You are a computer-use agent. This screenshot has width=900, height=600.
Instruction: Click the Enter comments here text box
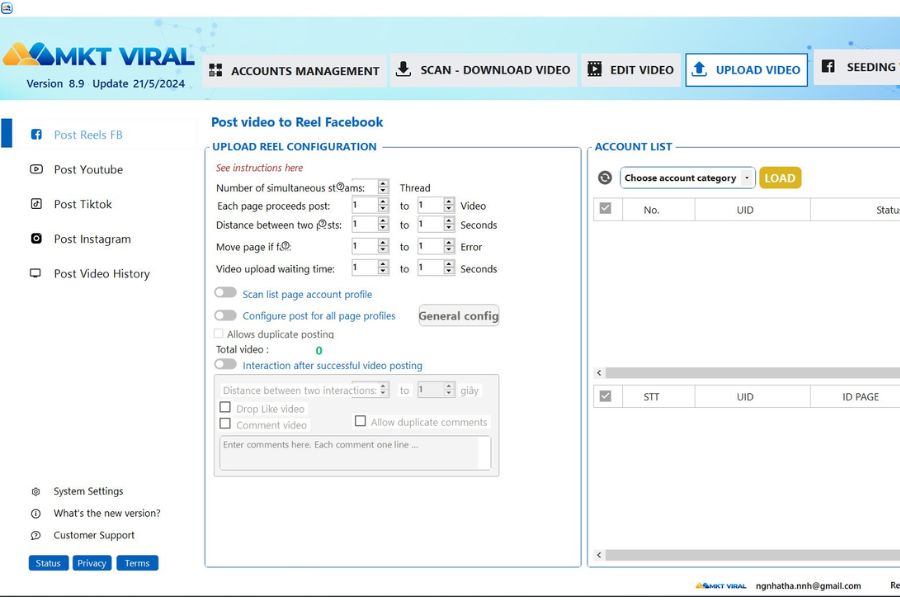[x=355, y=453]
